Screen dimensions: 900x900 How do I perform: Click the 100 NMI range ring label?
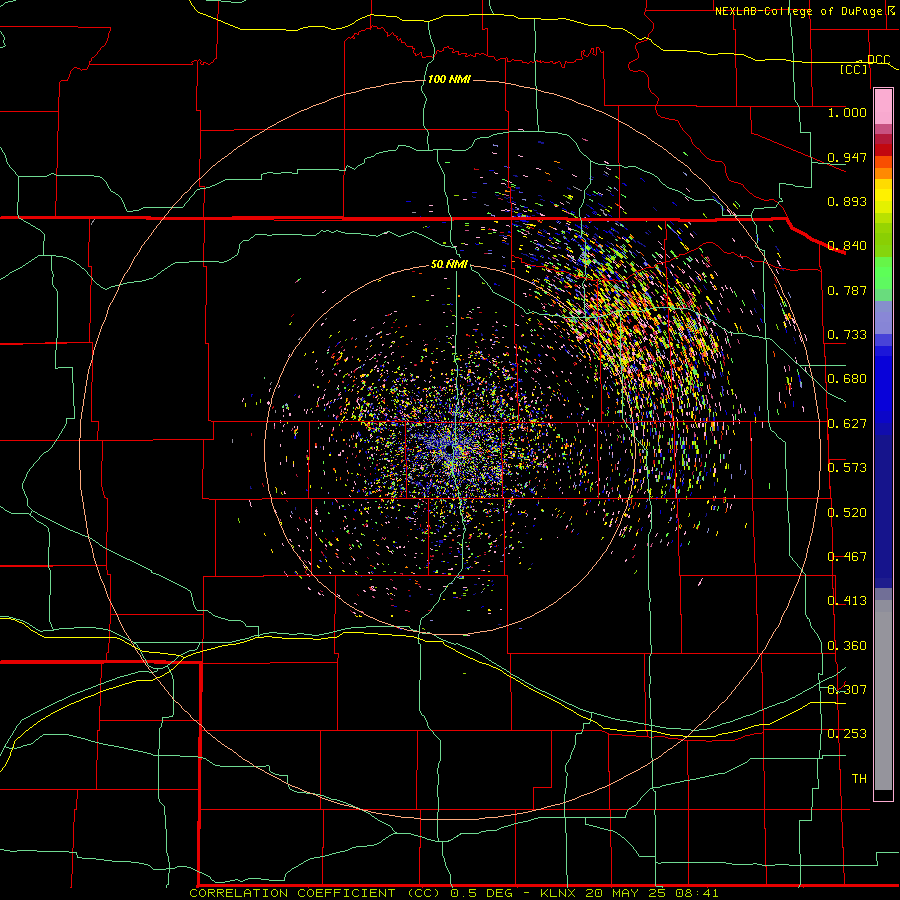(449, 79)
